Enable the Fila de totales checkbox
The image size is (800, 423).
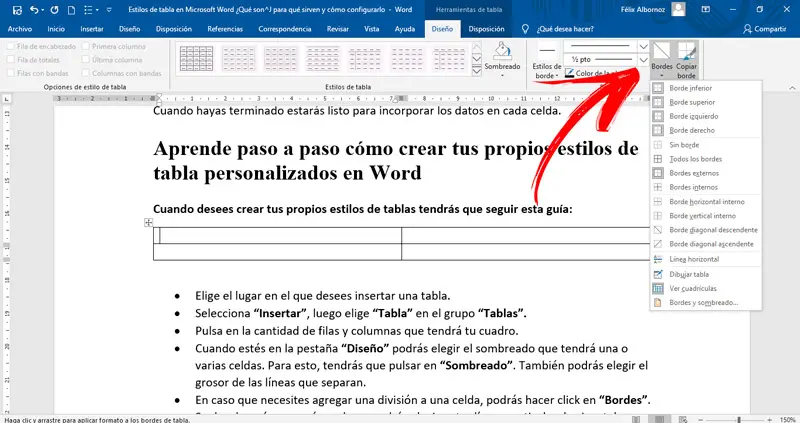click(x=11, y=60)
